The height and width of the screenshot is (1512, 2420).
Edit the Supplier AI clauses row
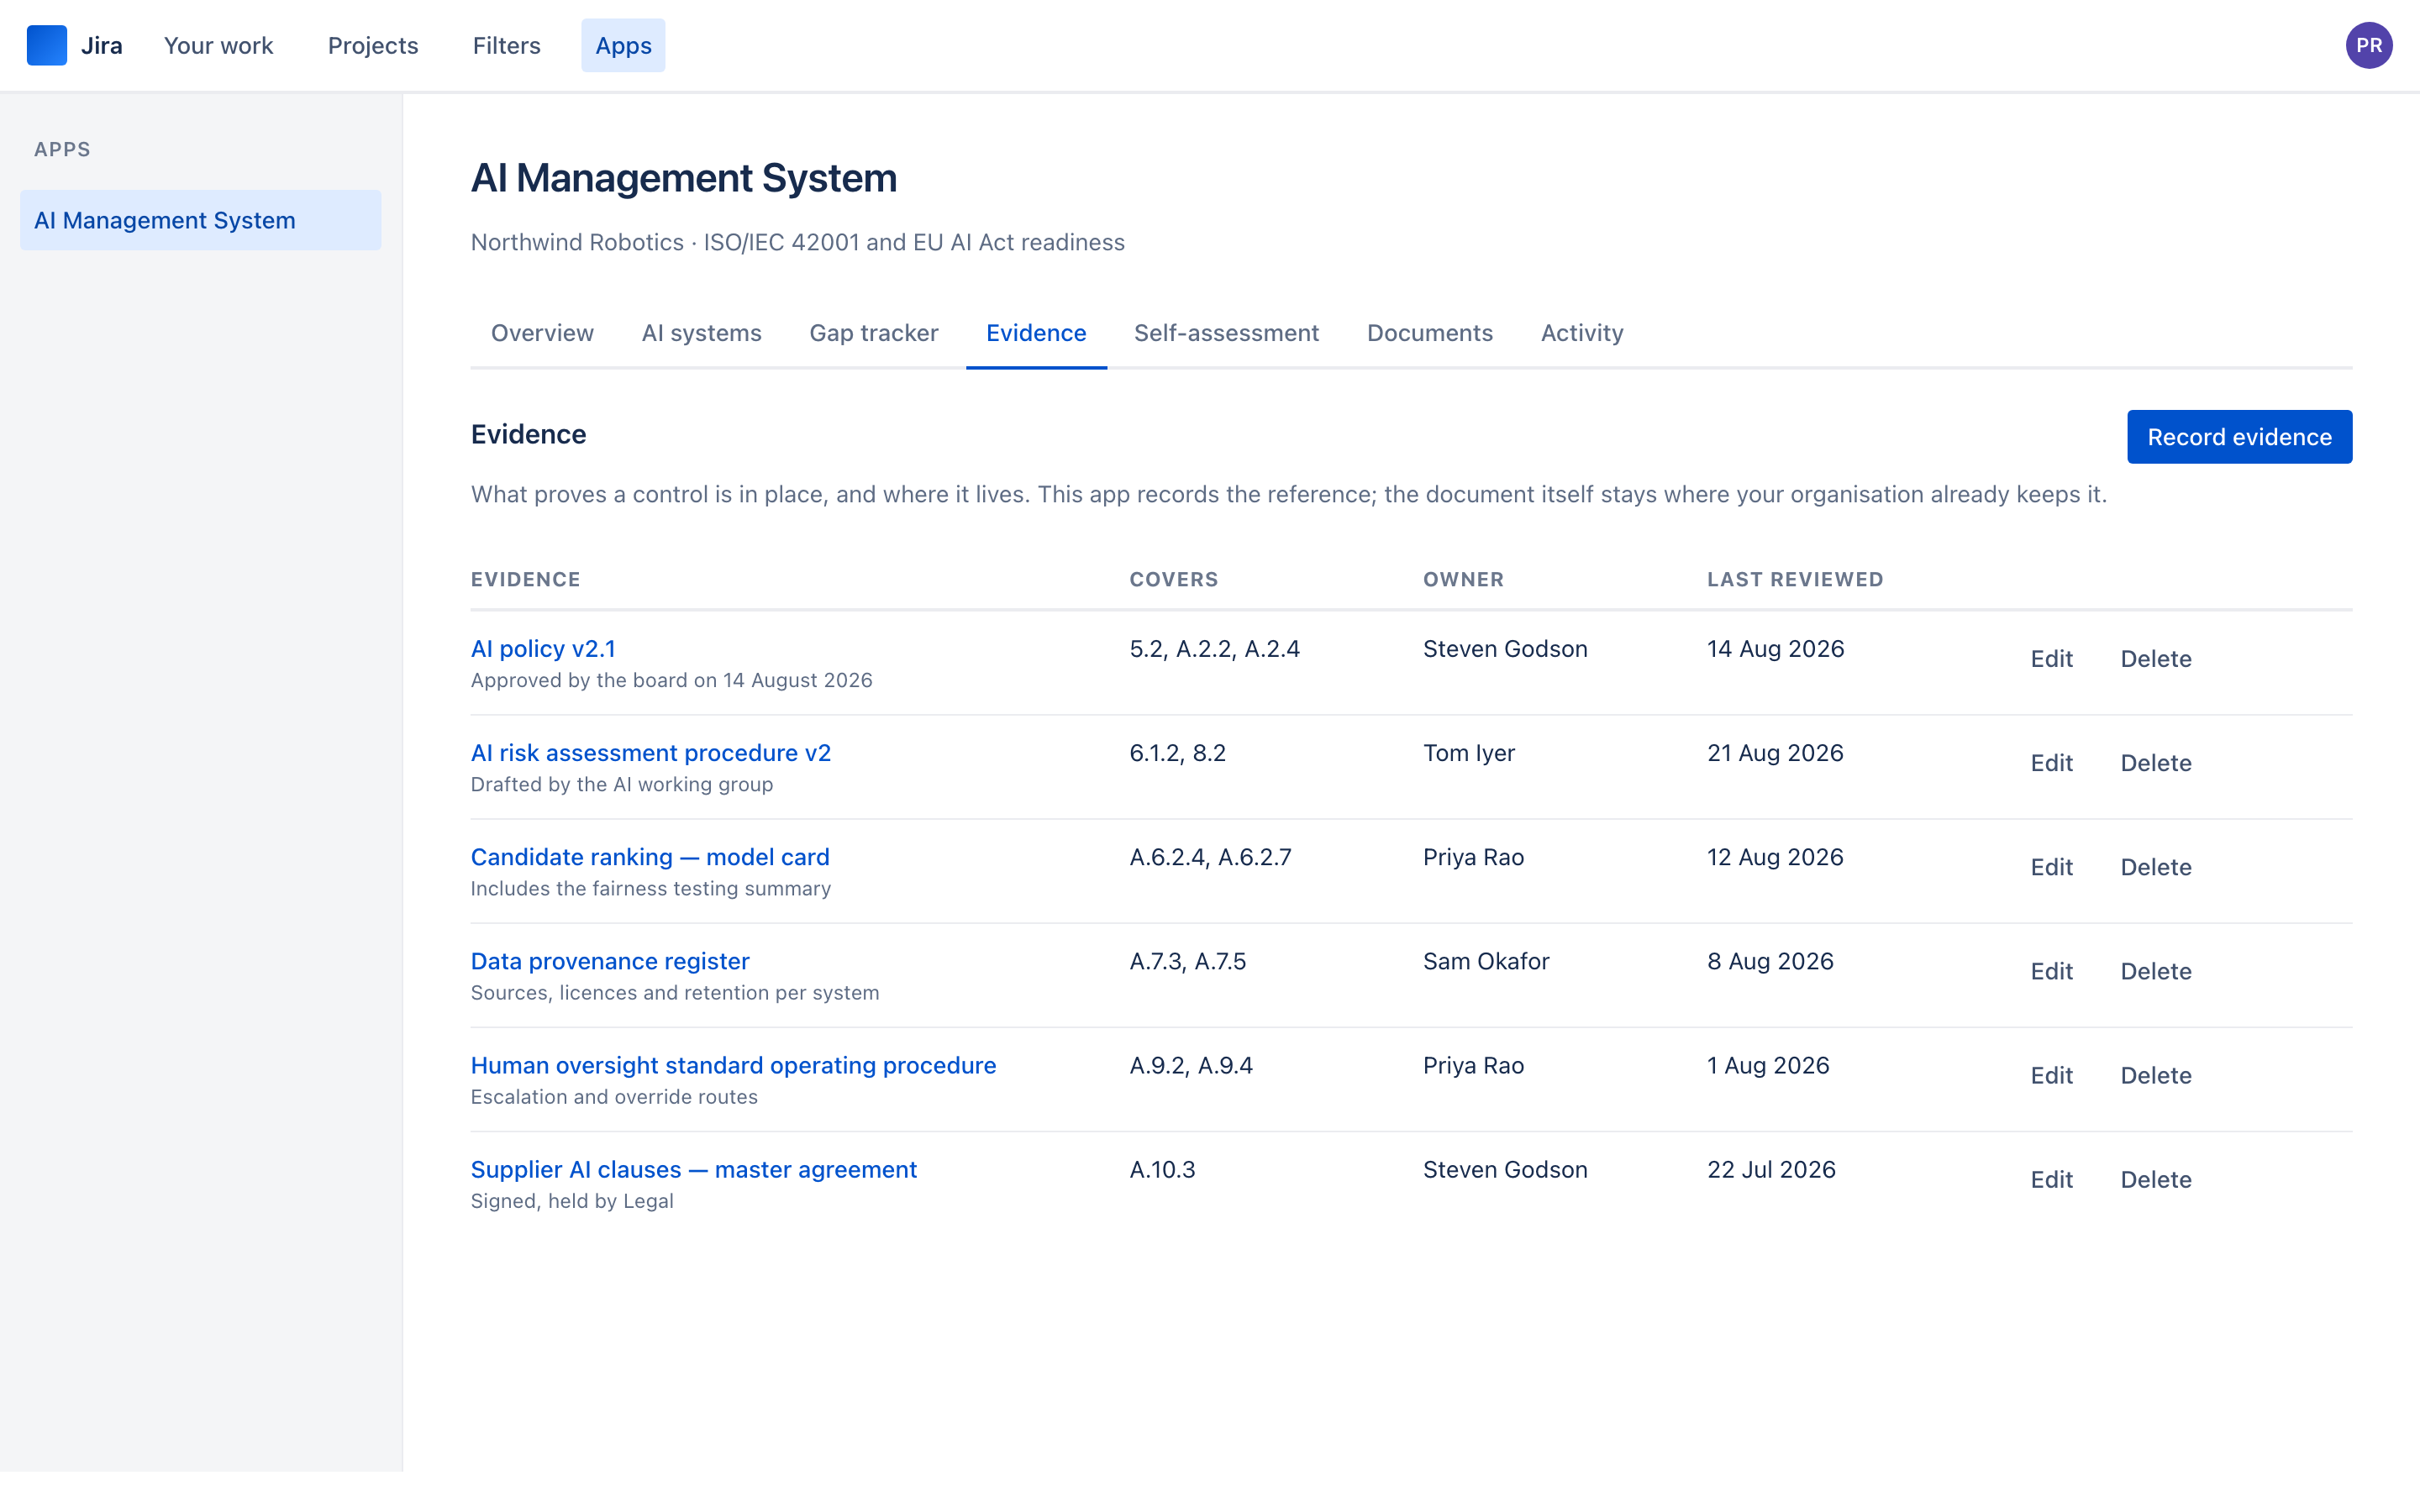2051,1179
